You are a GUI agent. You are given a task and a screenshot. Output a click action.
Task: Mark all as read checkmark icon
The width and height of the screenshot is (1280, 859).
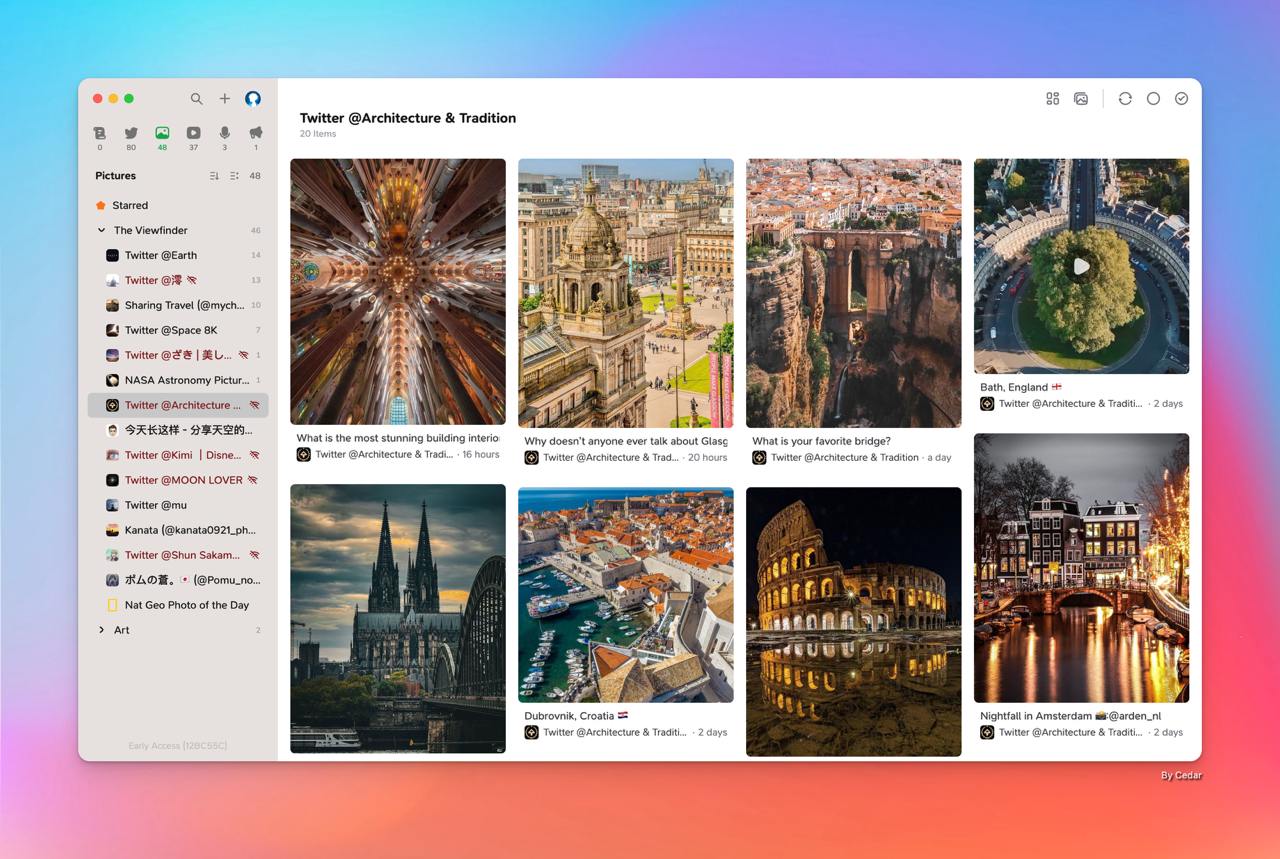pyautogui.click(x=1181, y=99)
